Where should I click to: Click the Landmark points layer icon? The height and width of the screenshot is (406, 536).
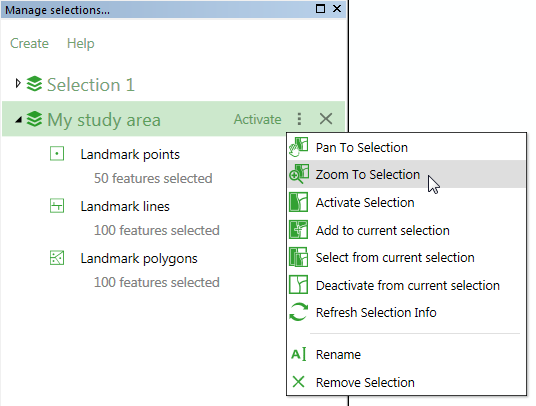point(57,153)
